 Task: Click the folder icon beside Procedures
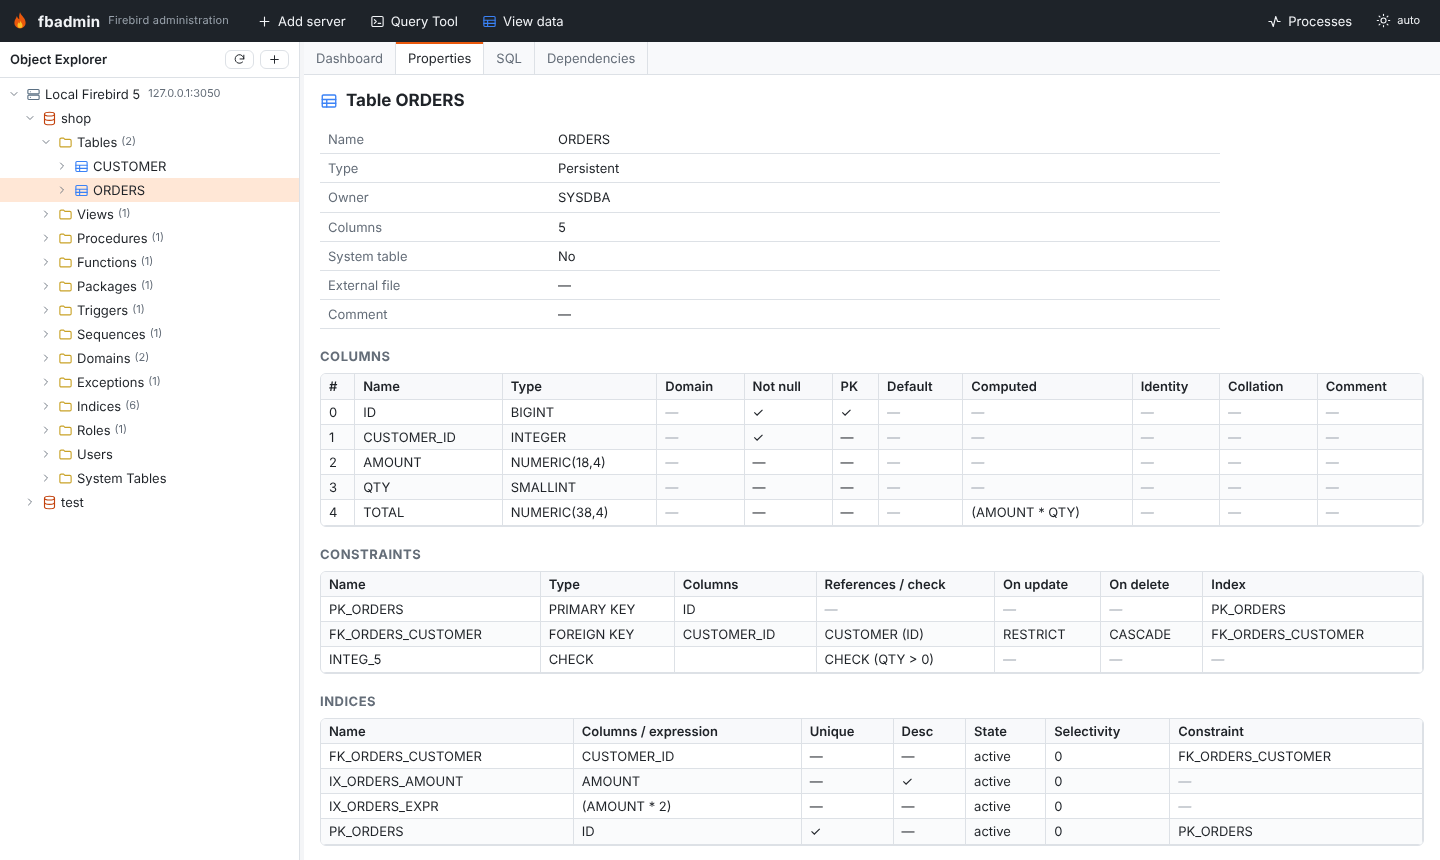[x=65, y=238]
